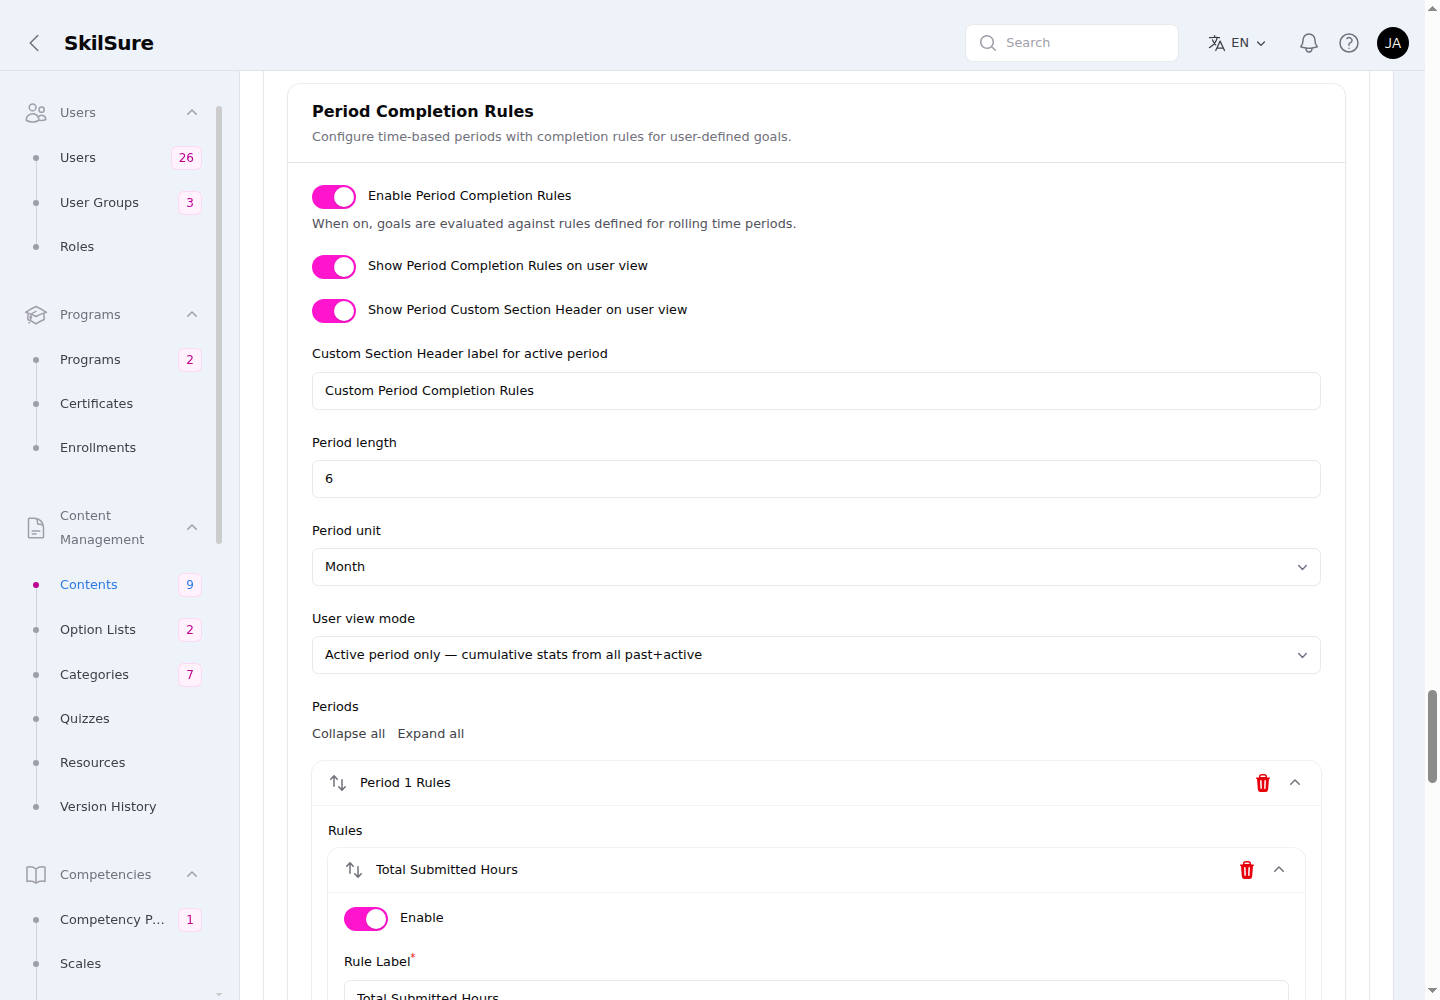Toggle Show Period Custom Section Header
This screenshot has height=1000, width=1440.
click(x=334, y=311)
